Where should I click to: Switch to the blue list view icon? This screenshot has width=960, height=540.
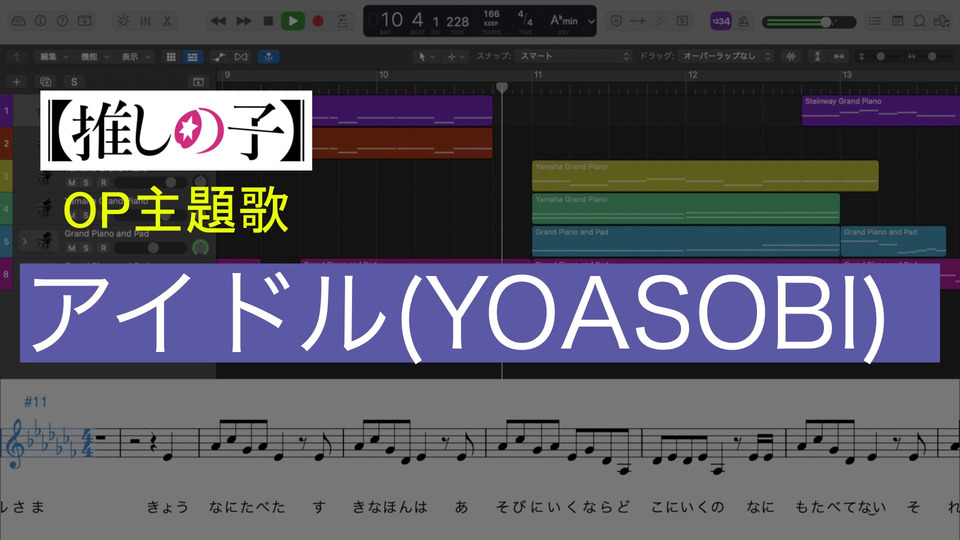click(x=193, y=56)
